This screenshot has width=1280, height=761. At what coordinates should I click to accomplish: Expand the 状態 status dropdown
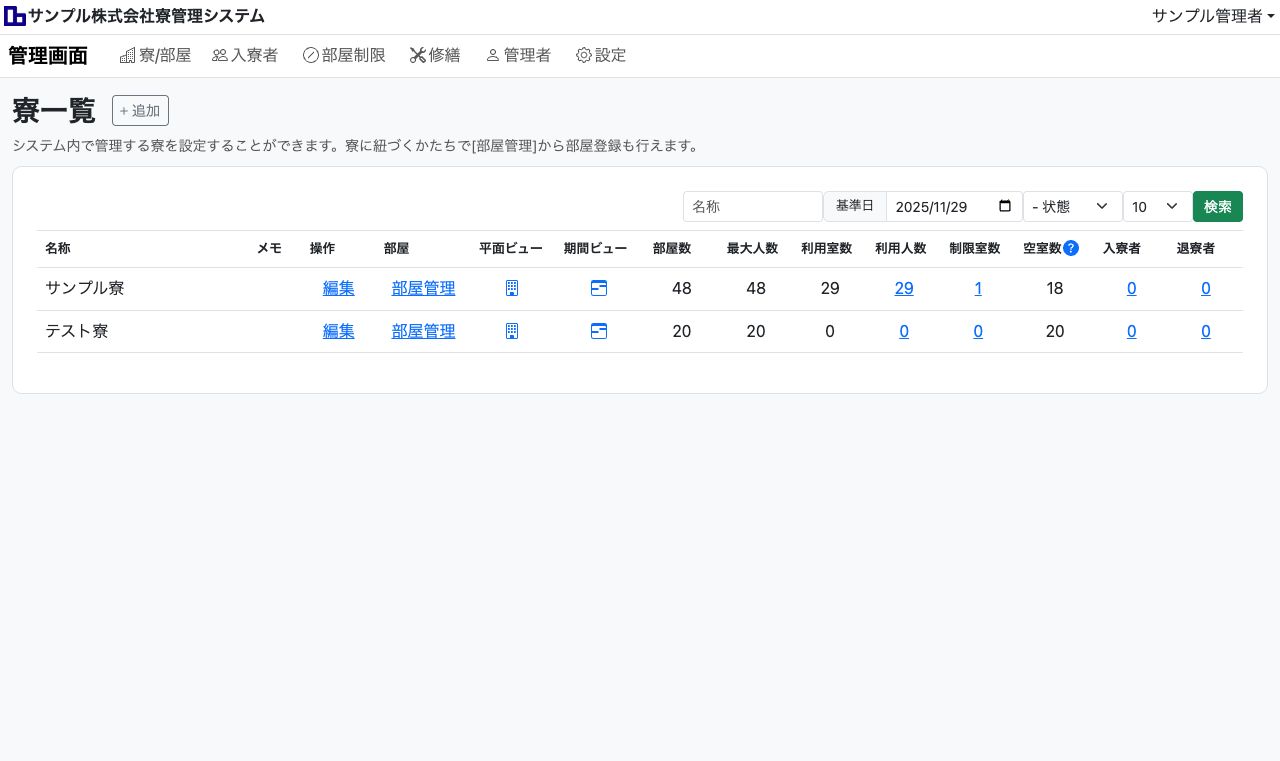[1072, 206]
